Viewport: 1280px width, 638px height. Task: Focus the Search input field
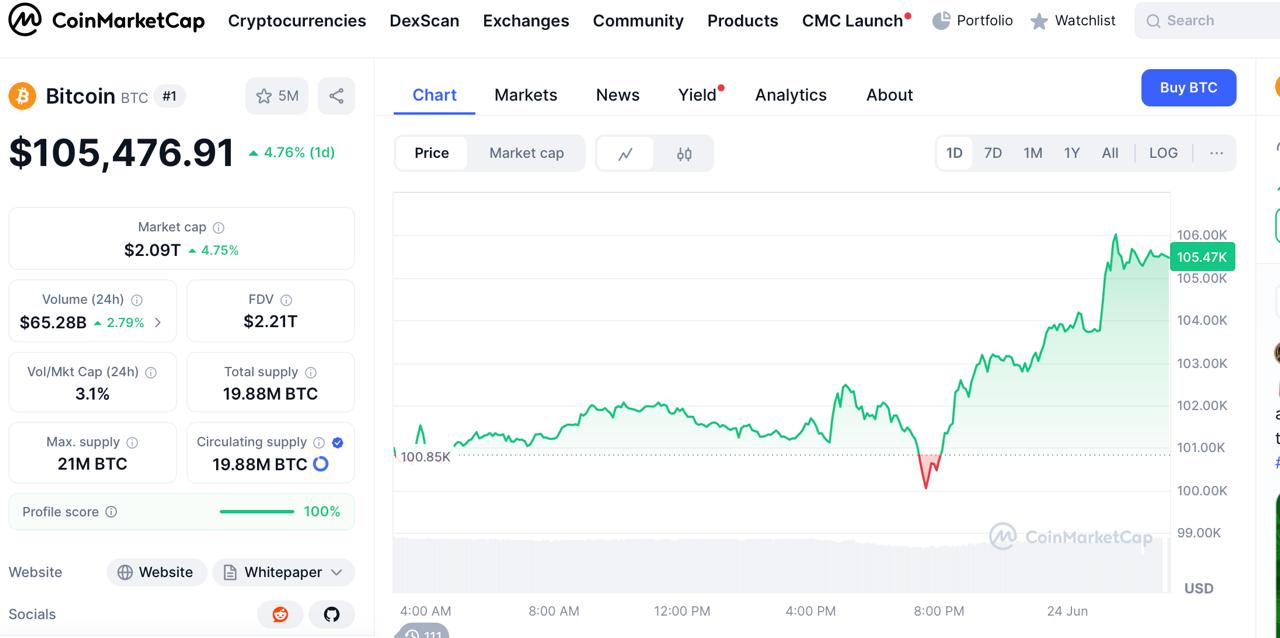click(1207, 20)
